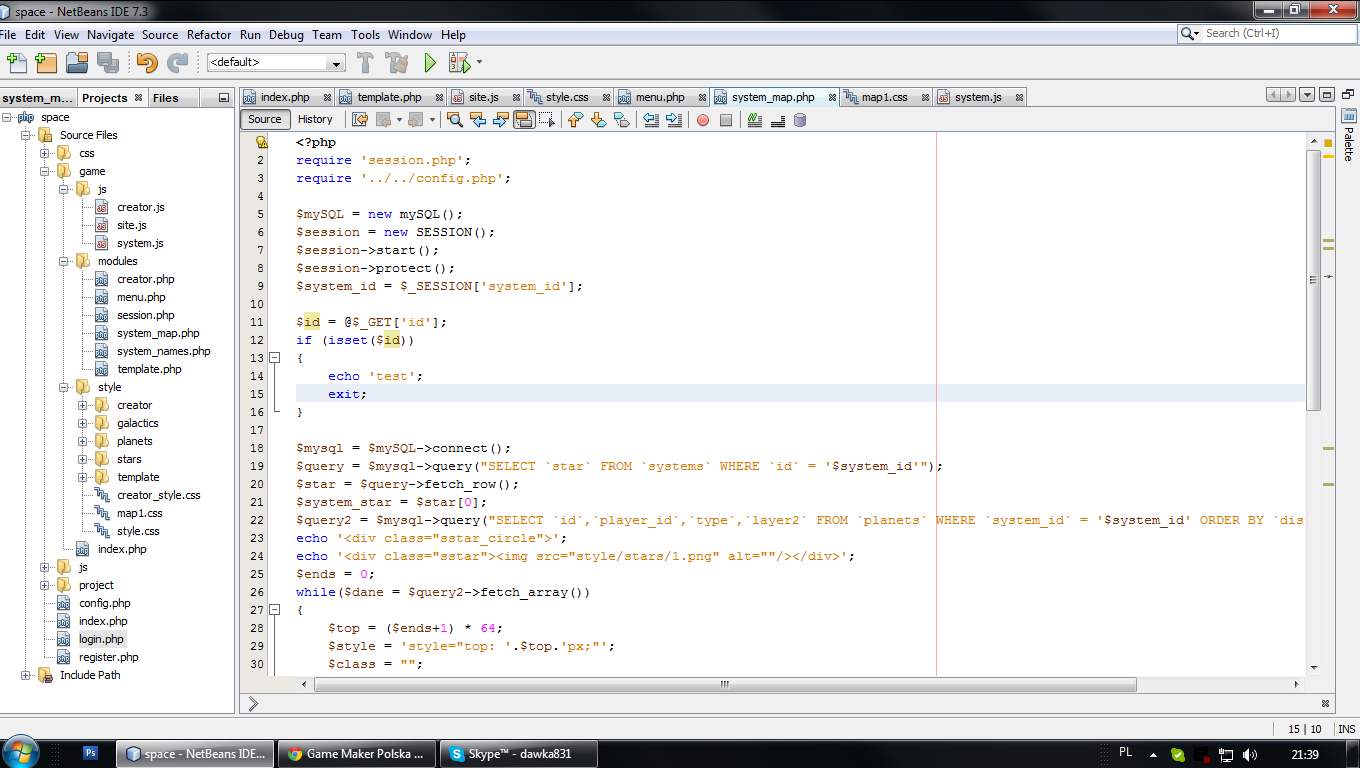1360x768 pixels.
Task: Select login.php in the project tree
Action: pos(101,639)
